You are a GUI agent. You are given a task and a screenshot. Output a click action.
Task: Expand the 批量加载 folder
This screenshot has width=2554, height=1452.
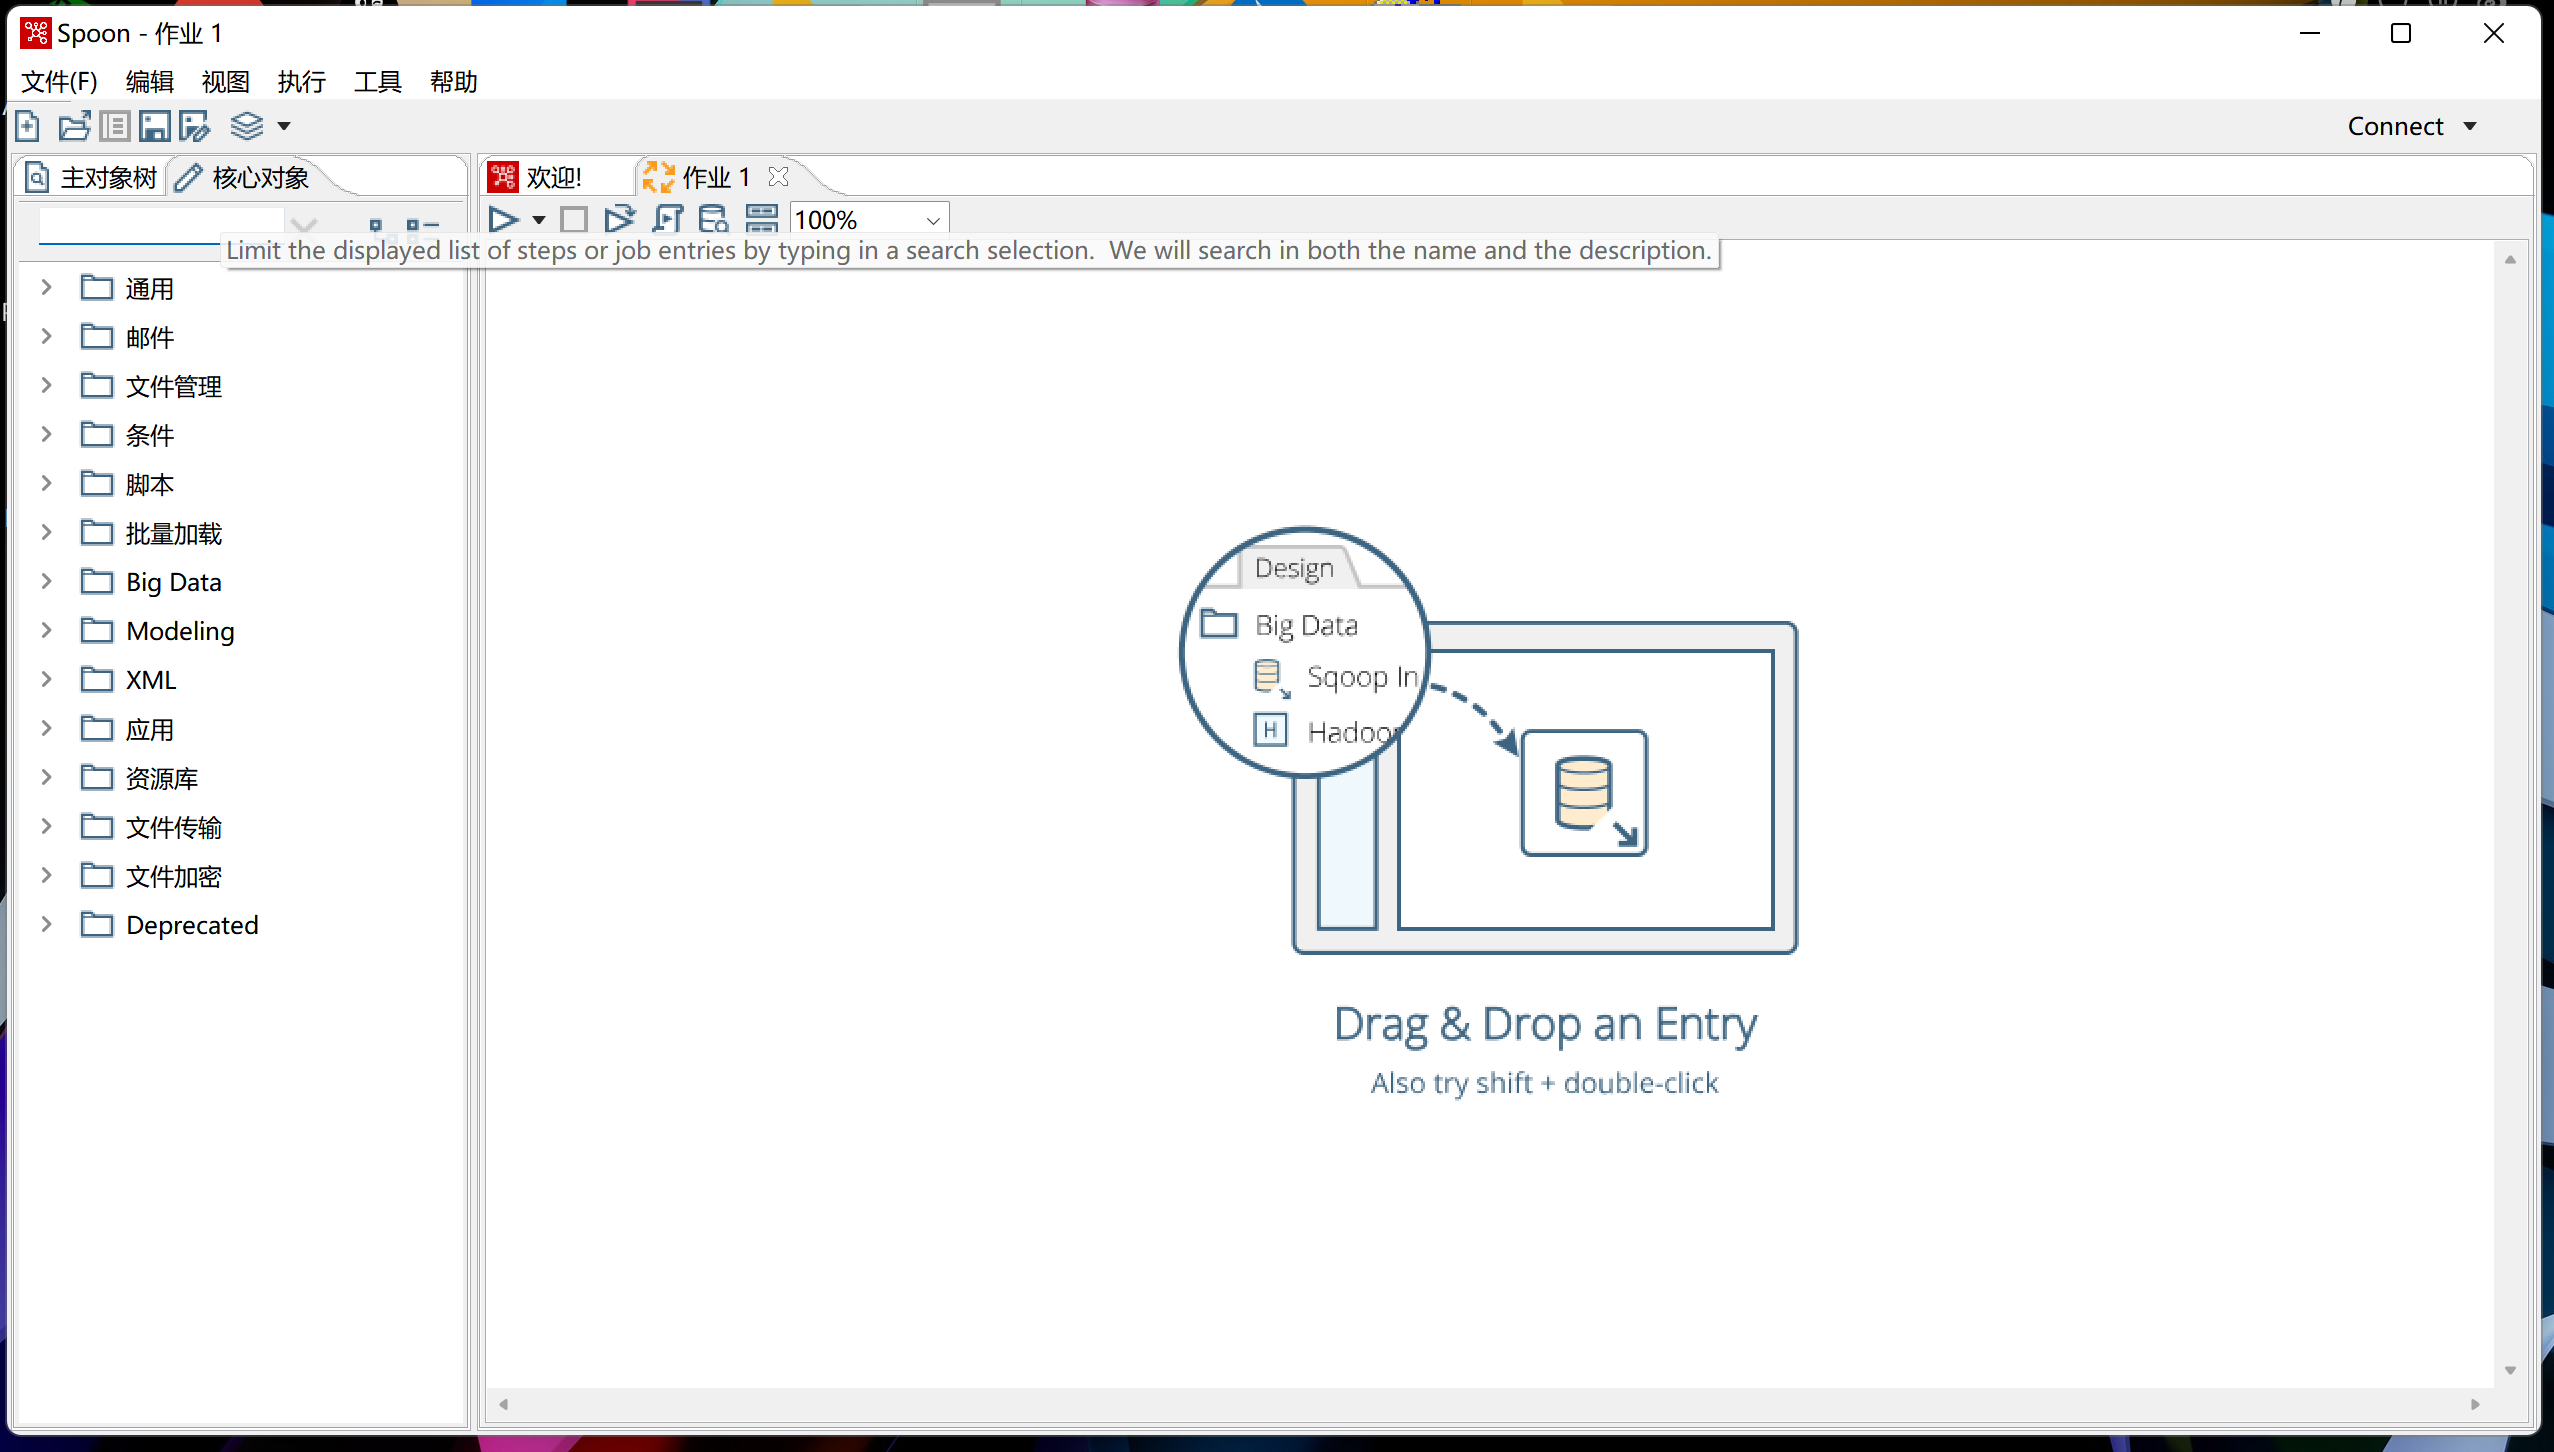pyautogui.click(x=46, y=533)
